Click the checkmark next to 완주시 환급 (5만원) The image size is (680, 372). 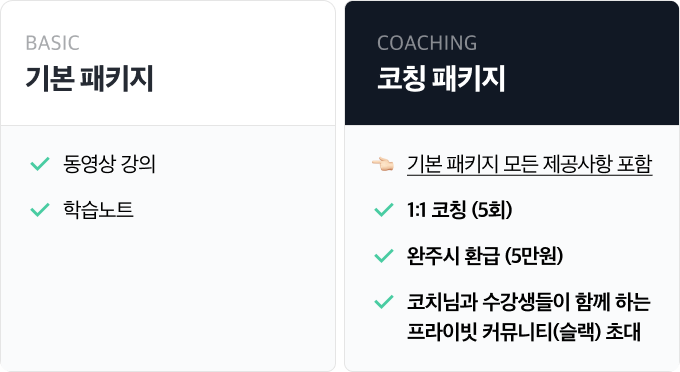384,256
